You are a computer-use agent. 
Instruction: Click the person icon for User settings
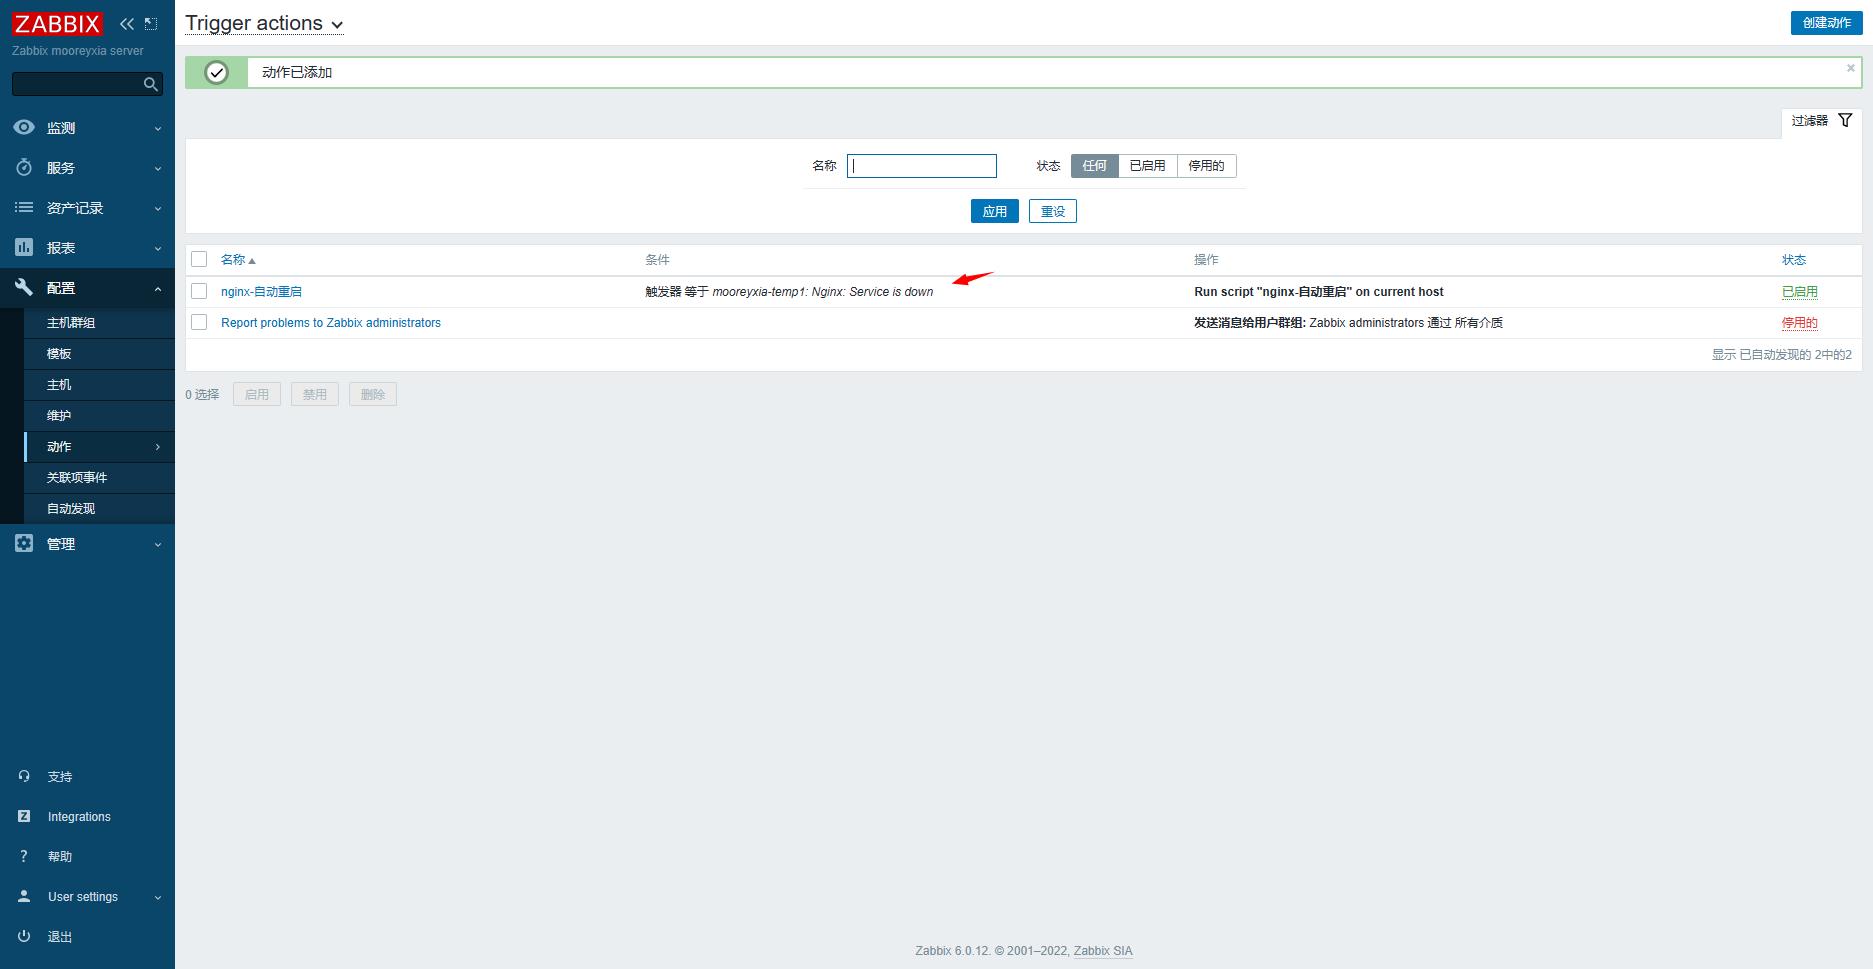coord(24,896)
